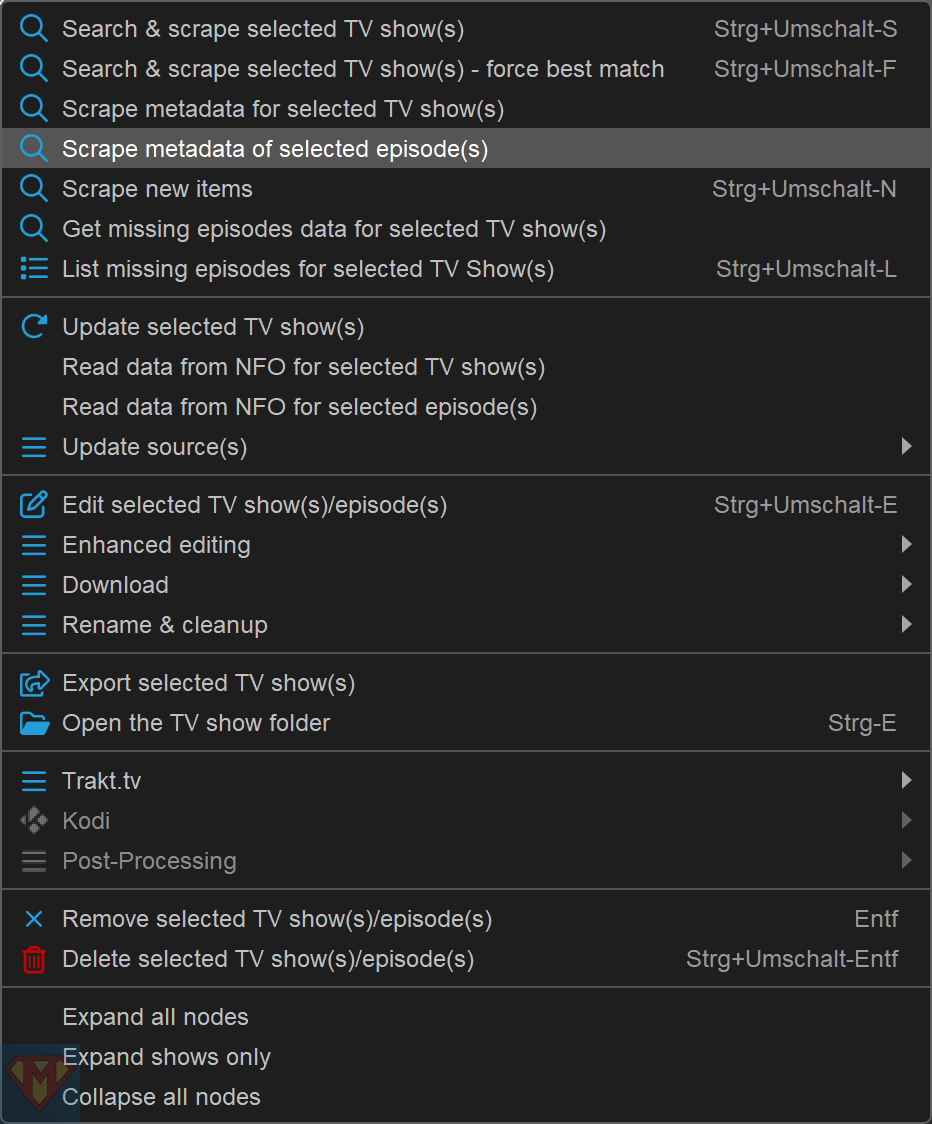The height and width of the screenshot is (1124, 932).
Task: Select Scrape metadata of selected episode(s)
Action: (275, 149)
